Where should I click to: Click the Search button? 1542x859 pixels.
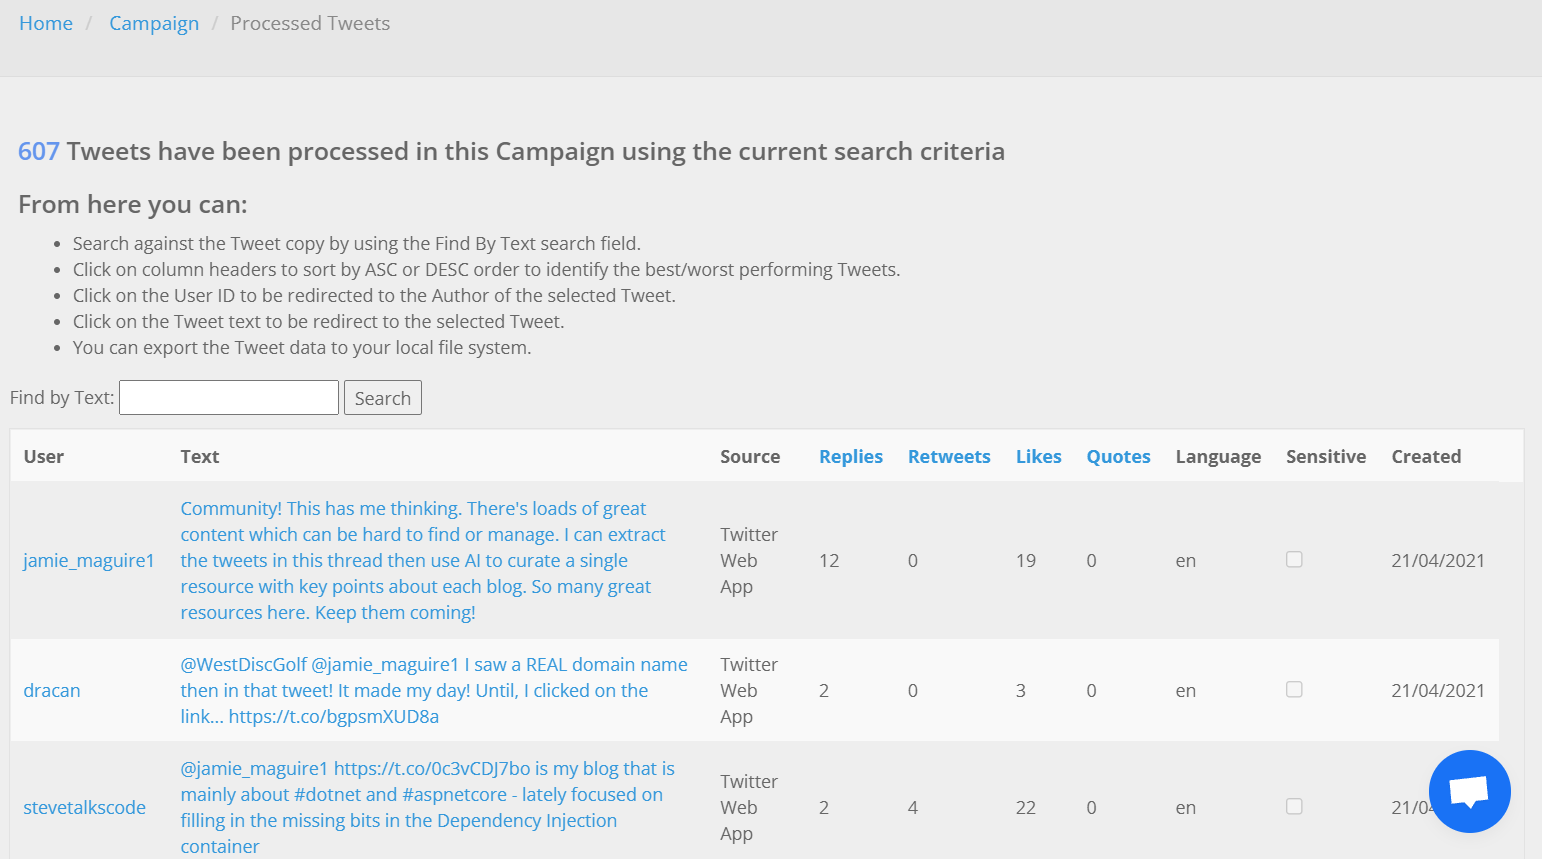382,398
